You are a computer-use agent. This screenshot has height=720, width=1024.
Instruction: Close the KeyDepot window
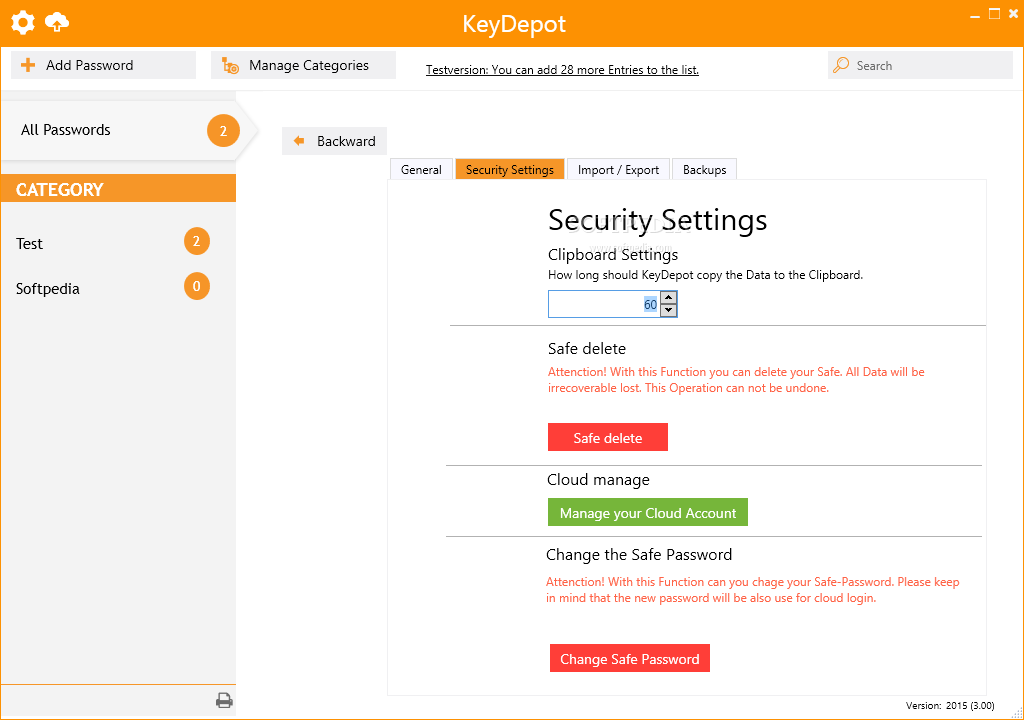[x=1013, y=14]
